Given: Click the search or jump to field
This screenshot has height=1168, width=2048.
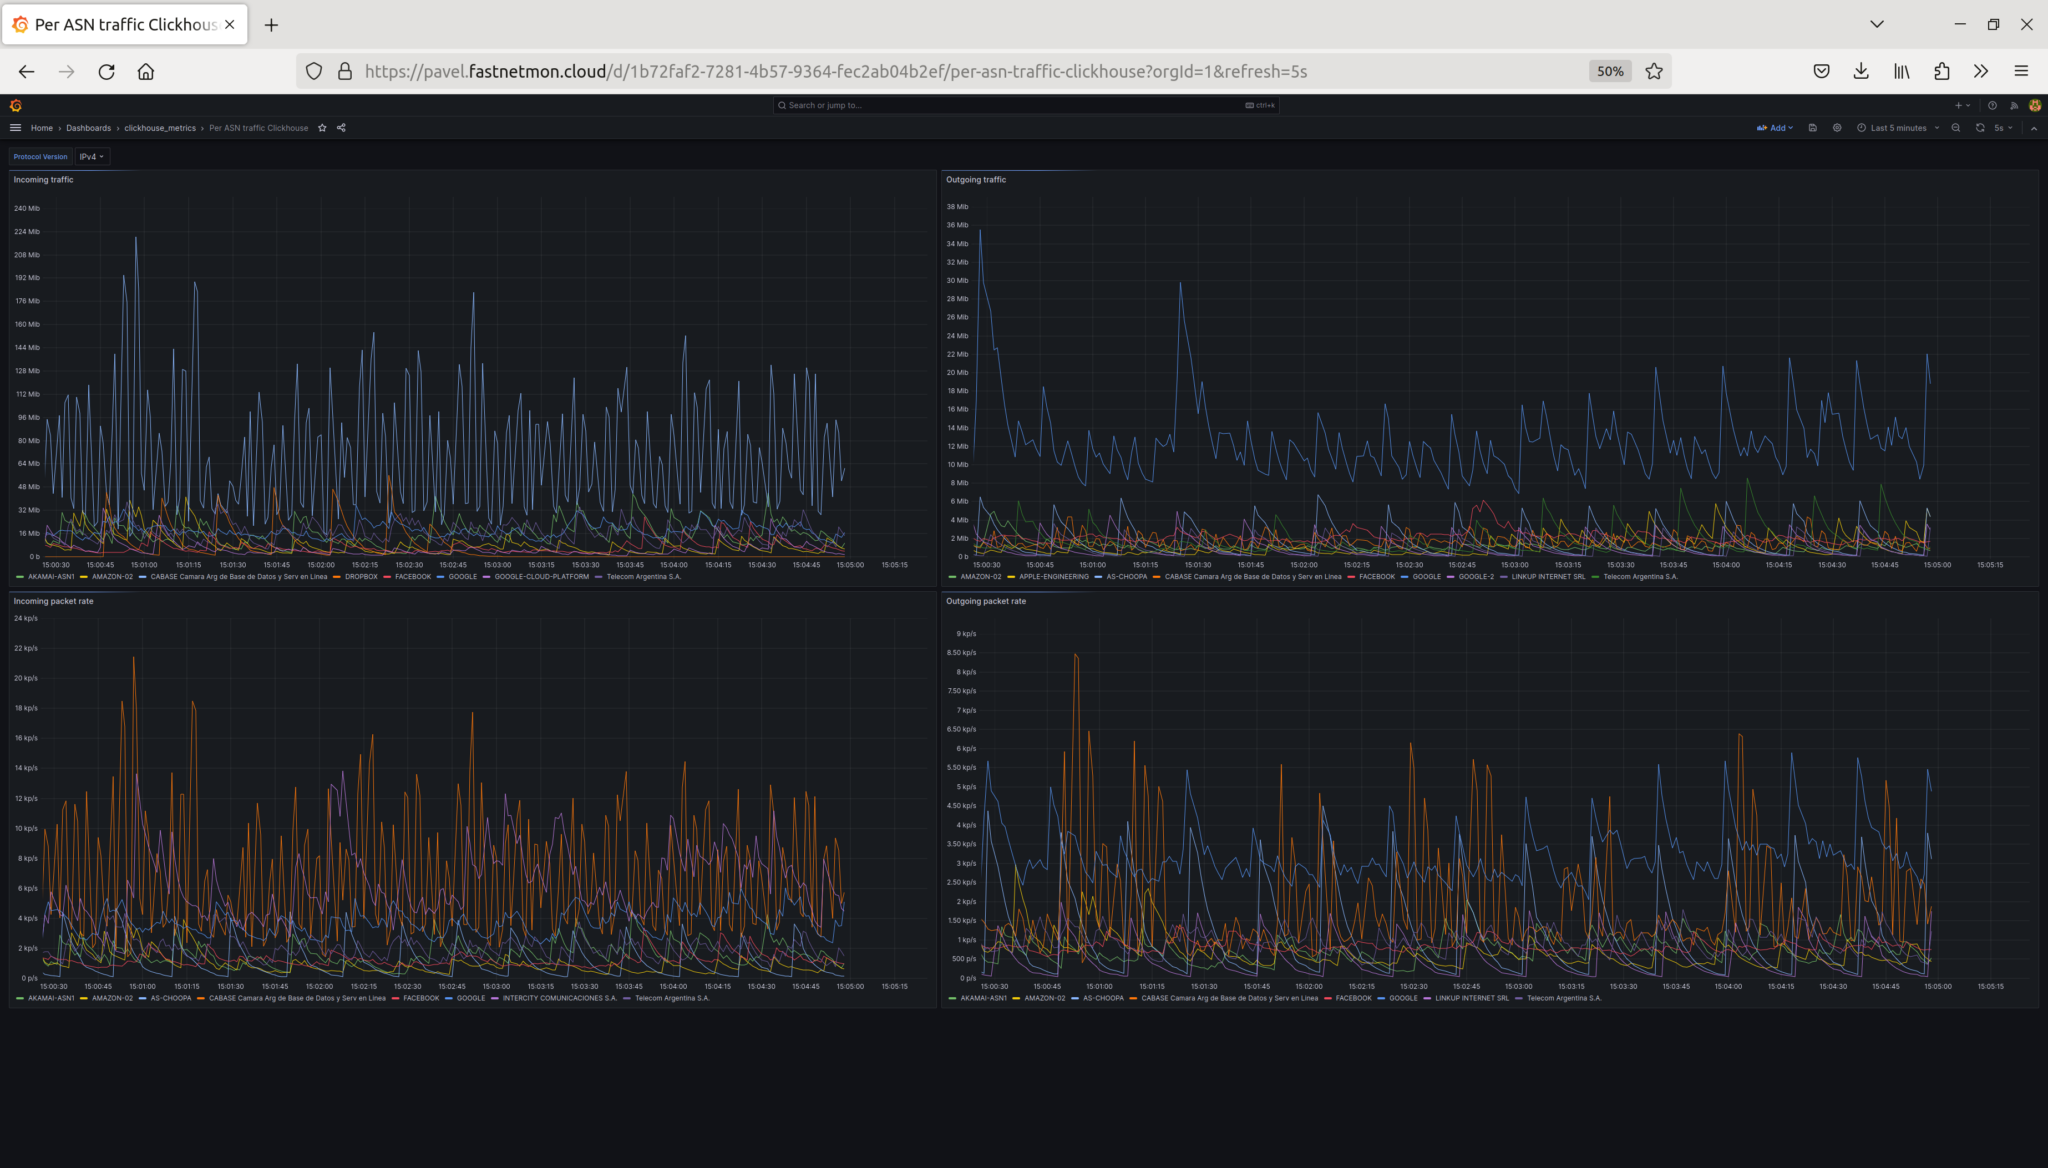Looking at the screenshot, I should [1020, 105].
